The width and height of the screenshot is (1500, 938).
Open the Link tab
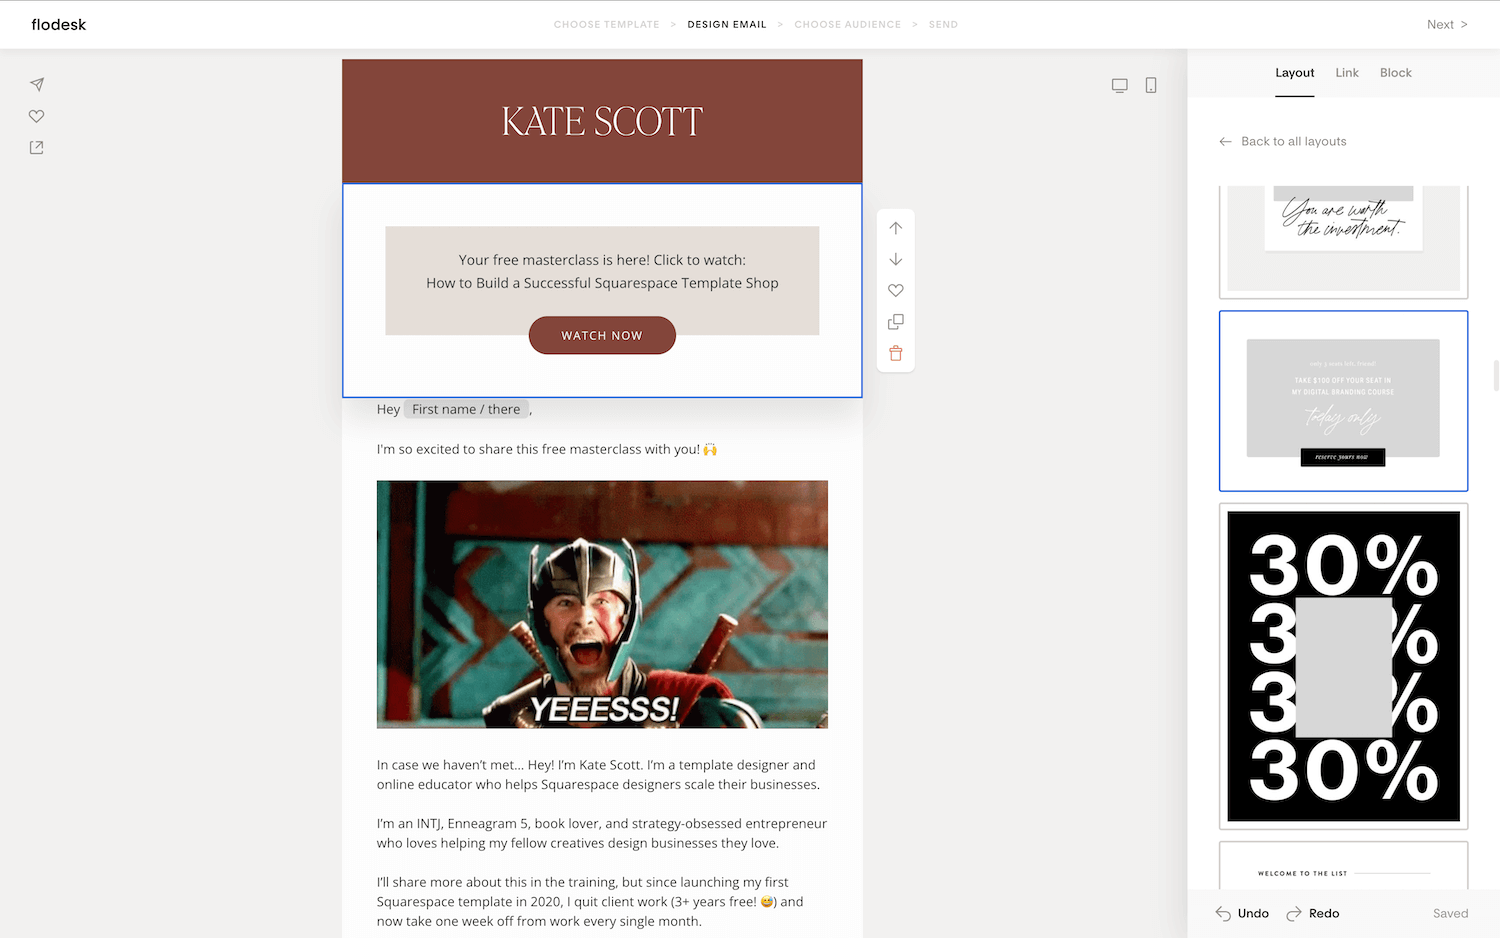(x=1347, y=73)
